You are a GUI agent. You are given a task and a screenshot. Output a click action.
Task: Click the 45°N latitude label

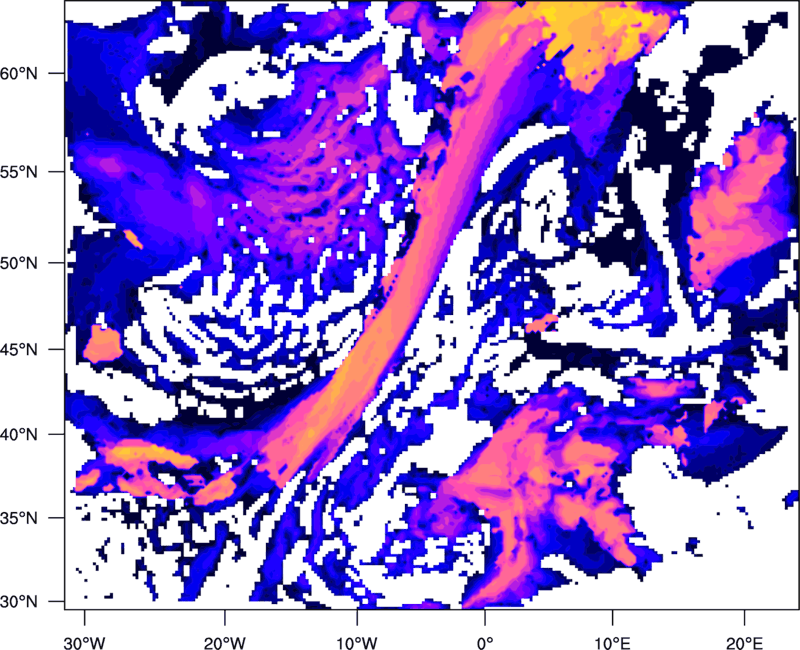pos(19,350)
